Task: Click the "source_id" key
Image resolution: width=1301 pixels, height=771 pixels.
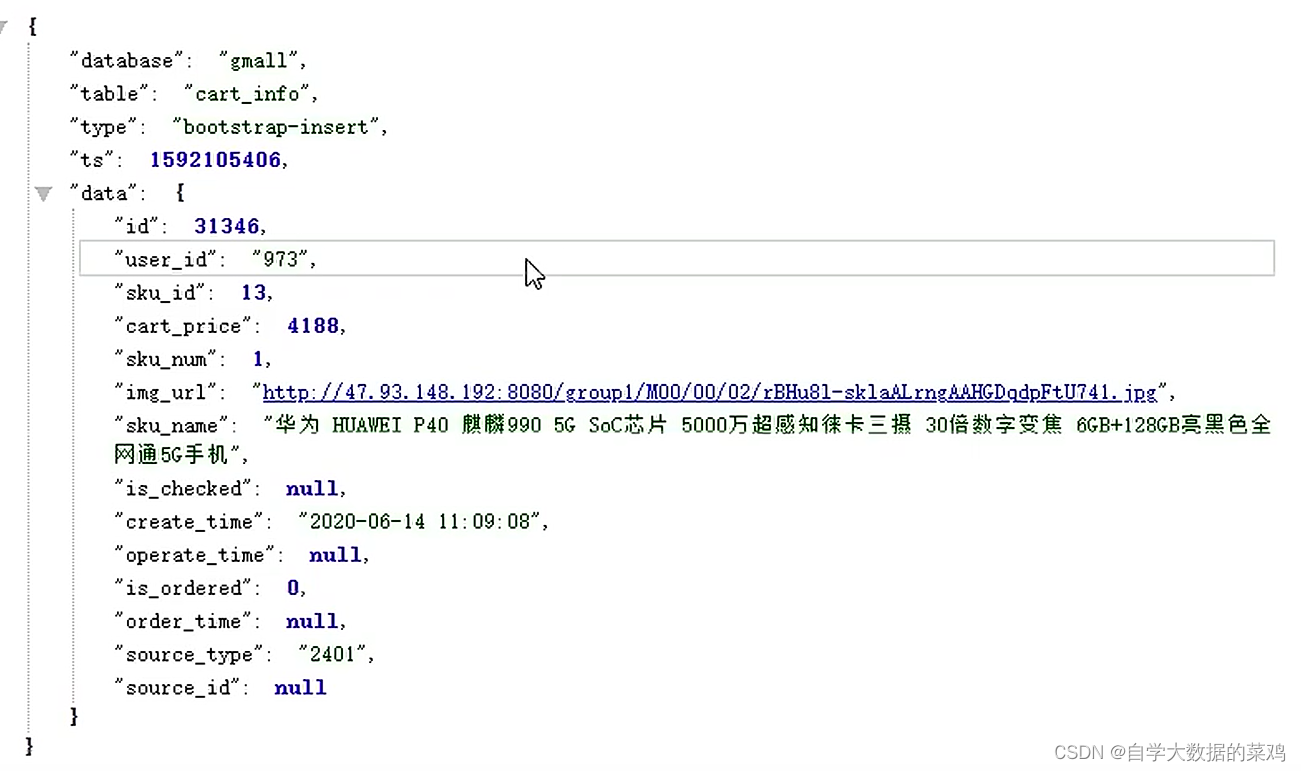Action: (177, 687)
